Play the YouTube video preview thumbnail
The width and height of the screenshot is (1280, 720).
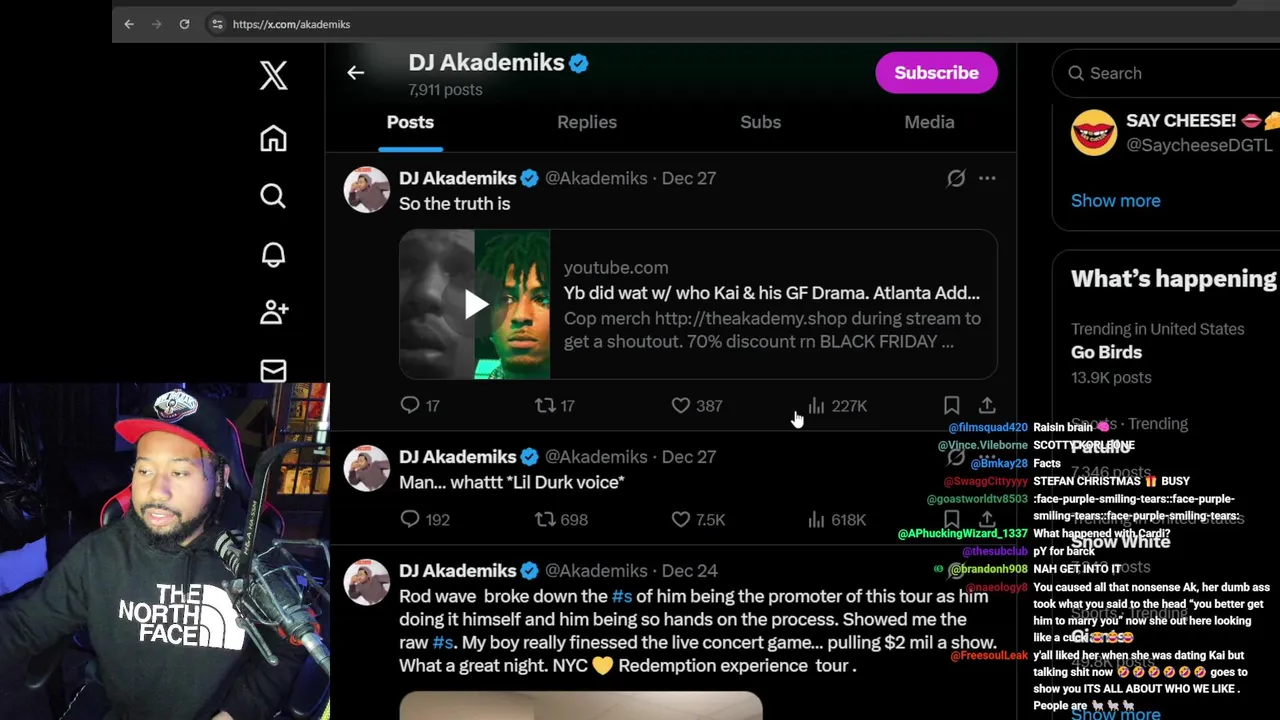(475, 305)
